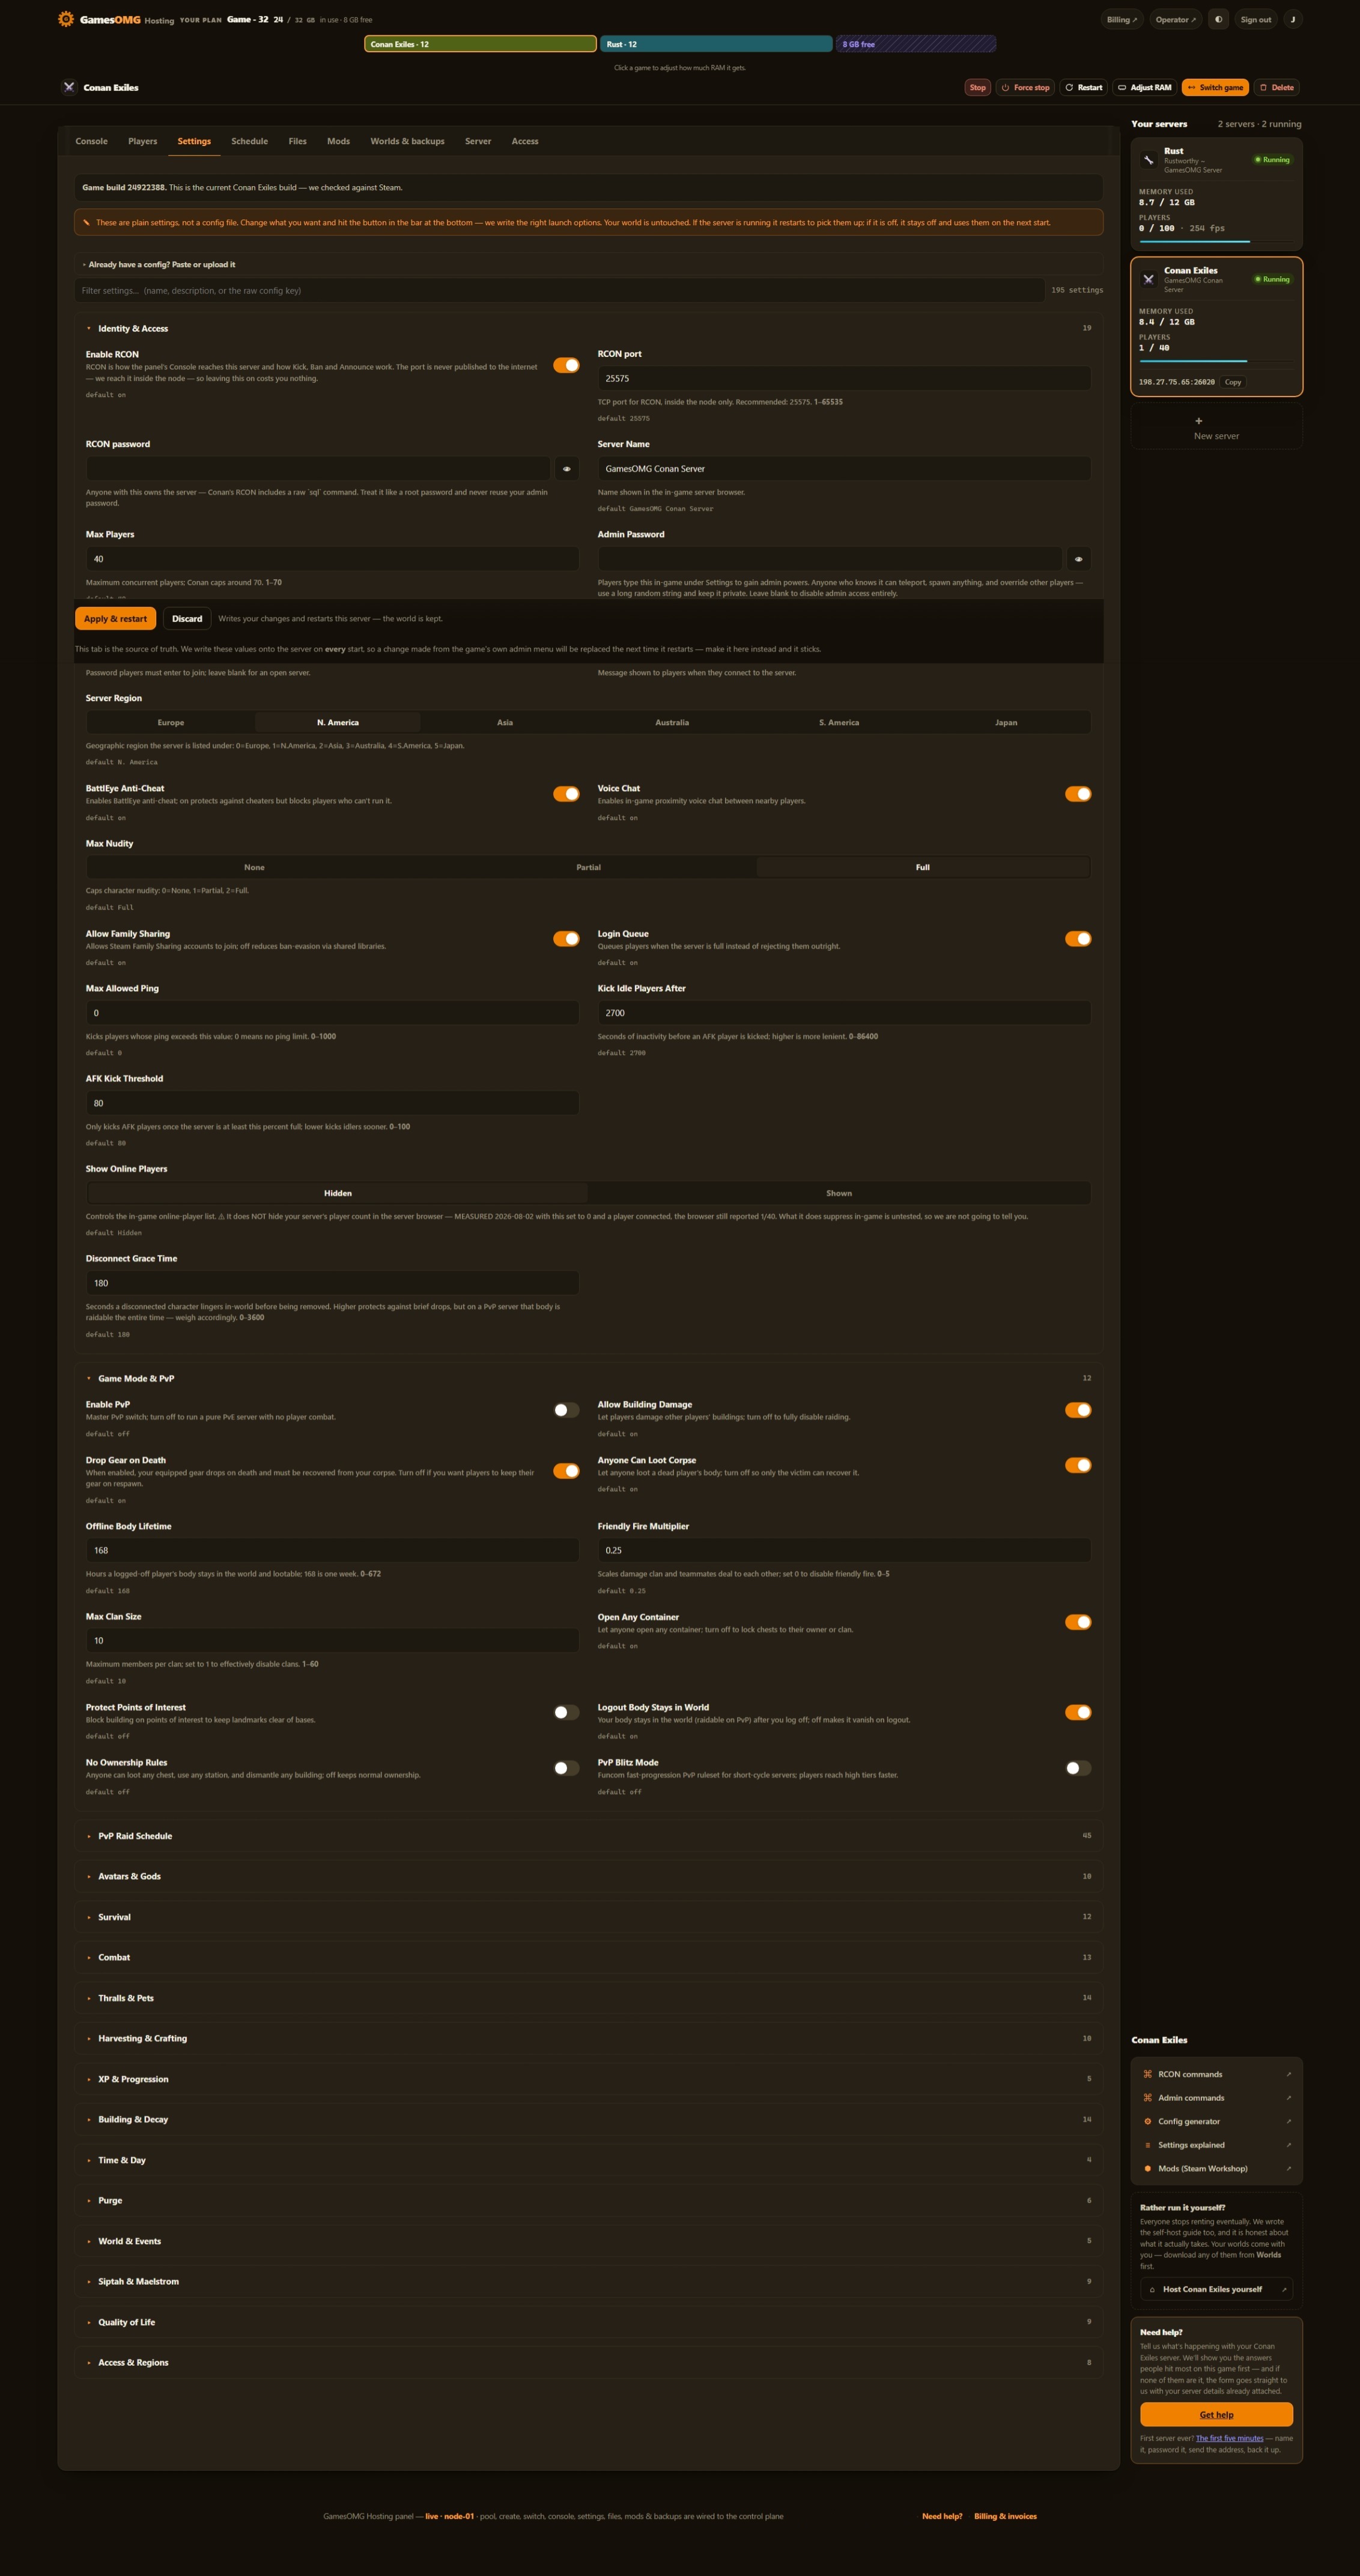Open the Schedule tab

point(249,141)
